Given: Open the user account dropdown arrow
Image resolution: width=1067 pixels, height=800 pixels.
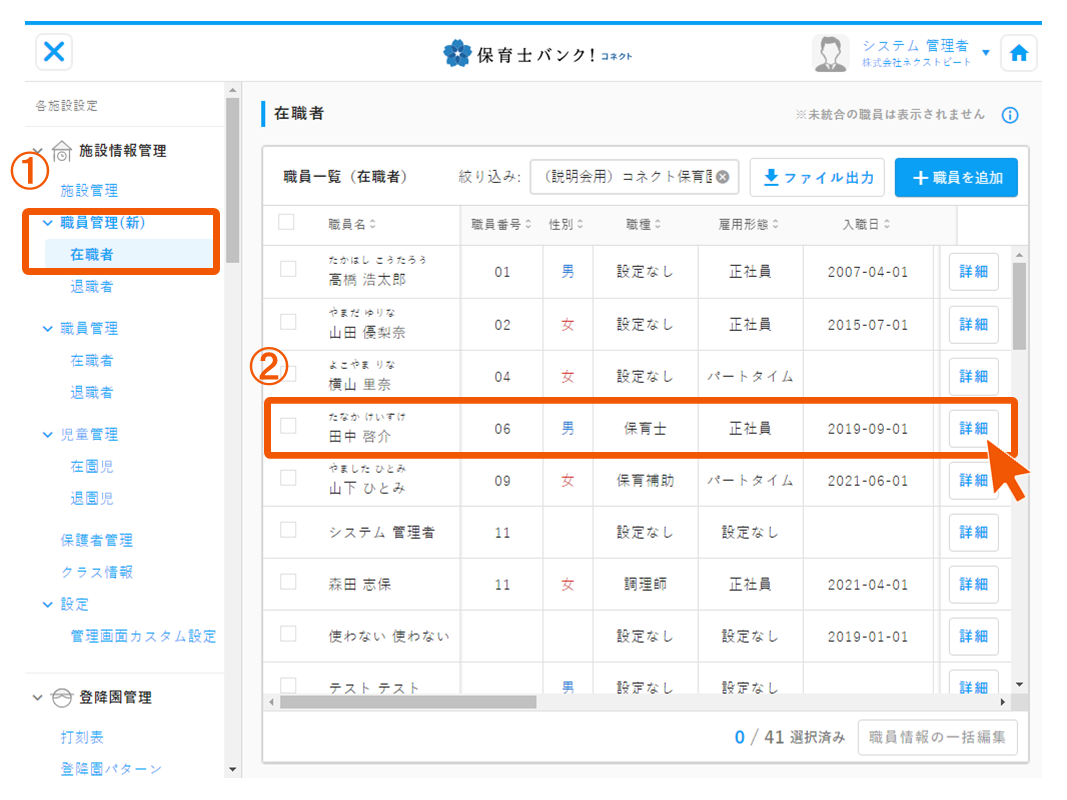Looking at the screenshot, I should pyautogui.click(x=986, y=52).
